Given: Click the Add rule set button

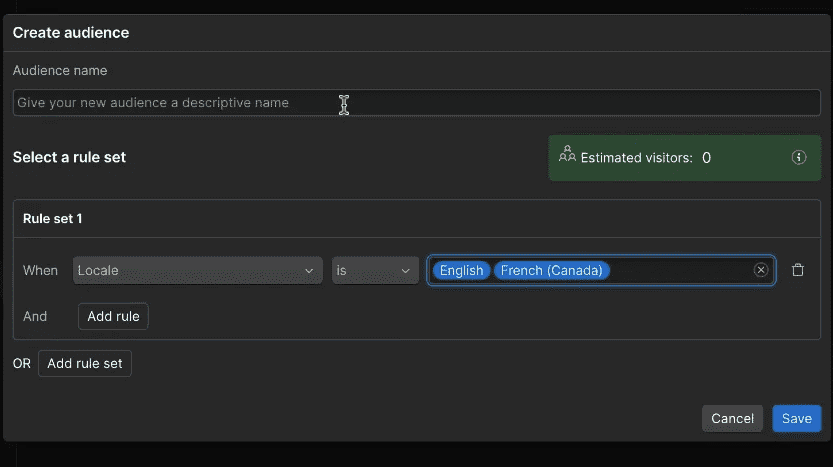Looking at the screenshot, I should pyautogui.click(x=84, y=363).
